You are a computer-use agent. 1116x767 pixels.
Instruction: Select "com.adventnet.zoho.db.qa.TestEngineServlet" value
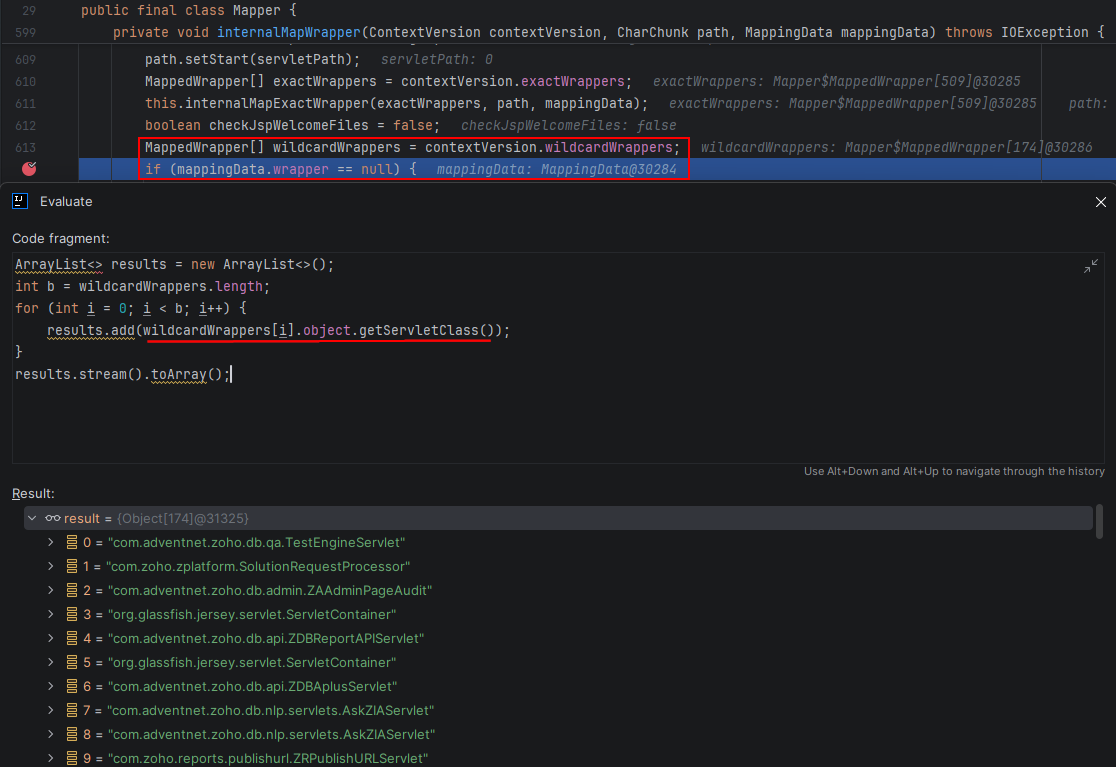pyautogui.click(x=256, y=542)
